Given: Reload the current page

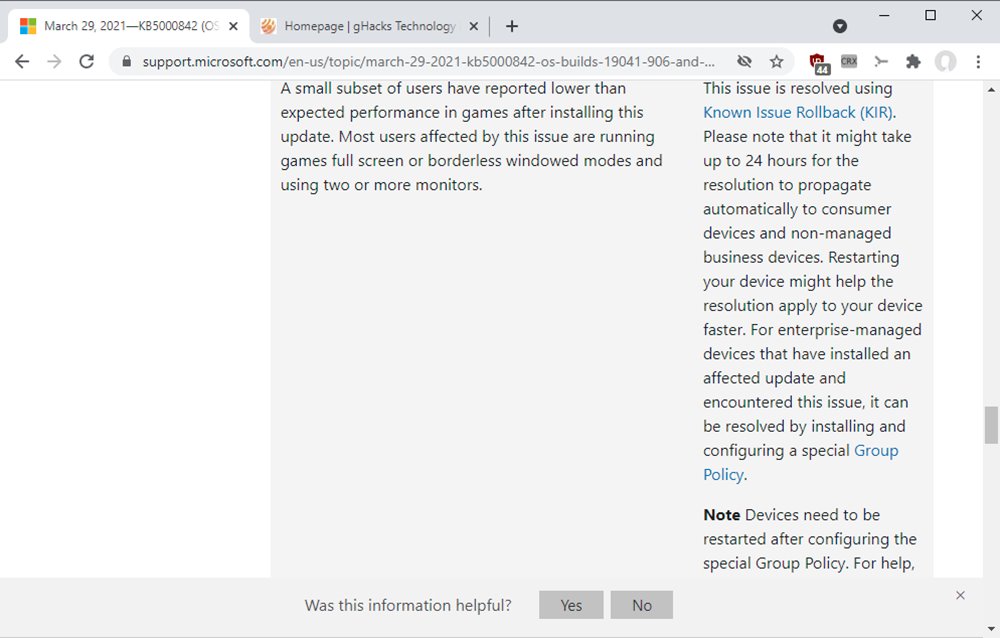Looking at the screenshot, I should coord(87,61).
